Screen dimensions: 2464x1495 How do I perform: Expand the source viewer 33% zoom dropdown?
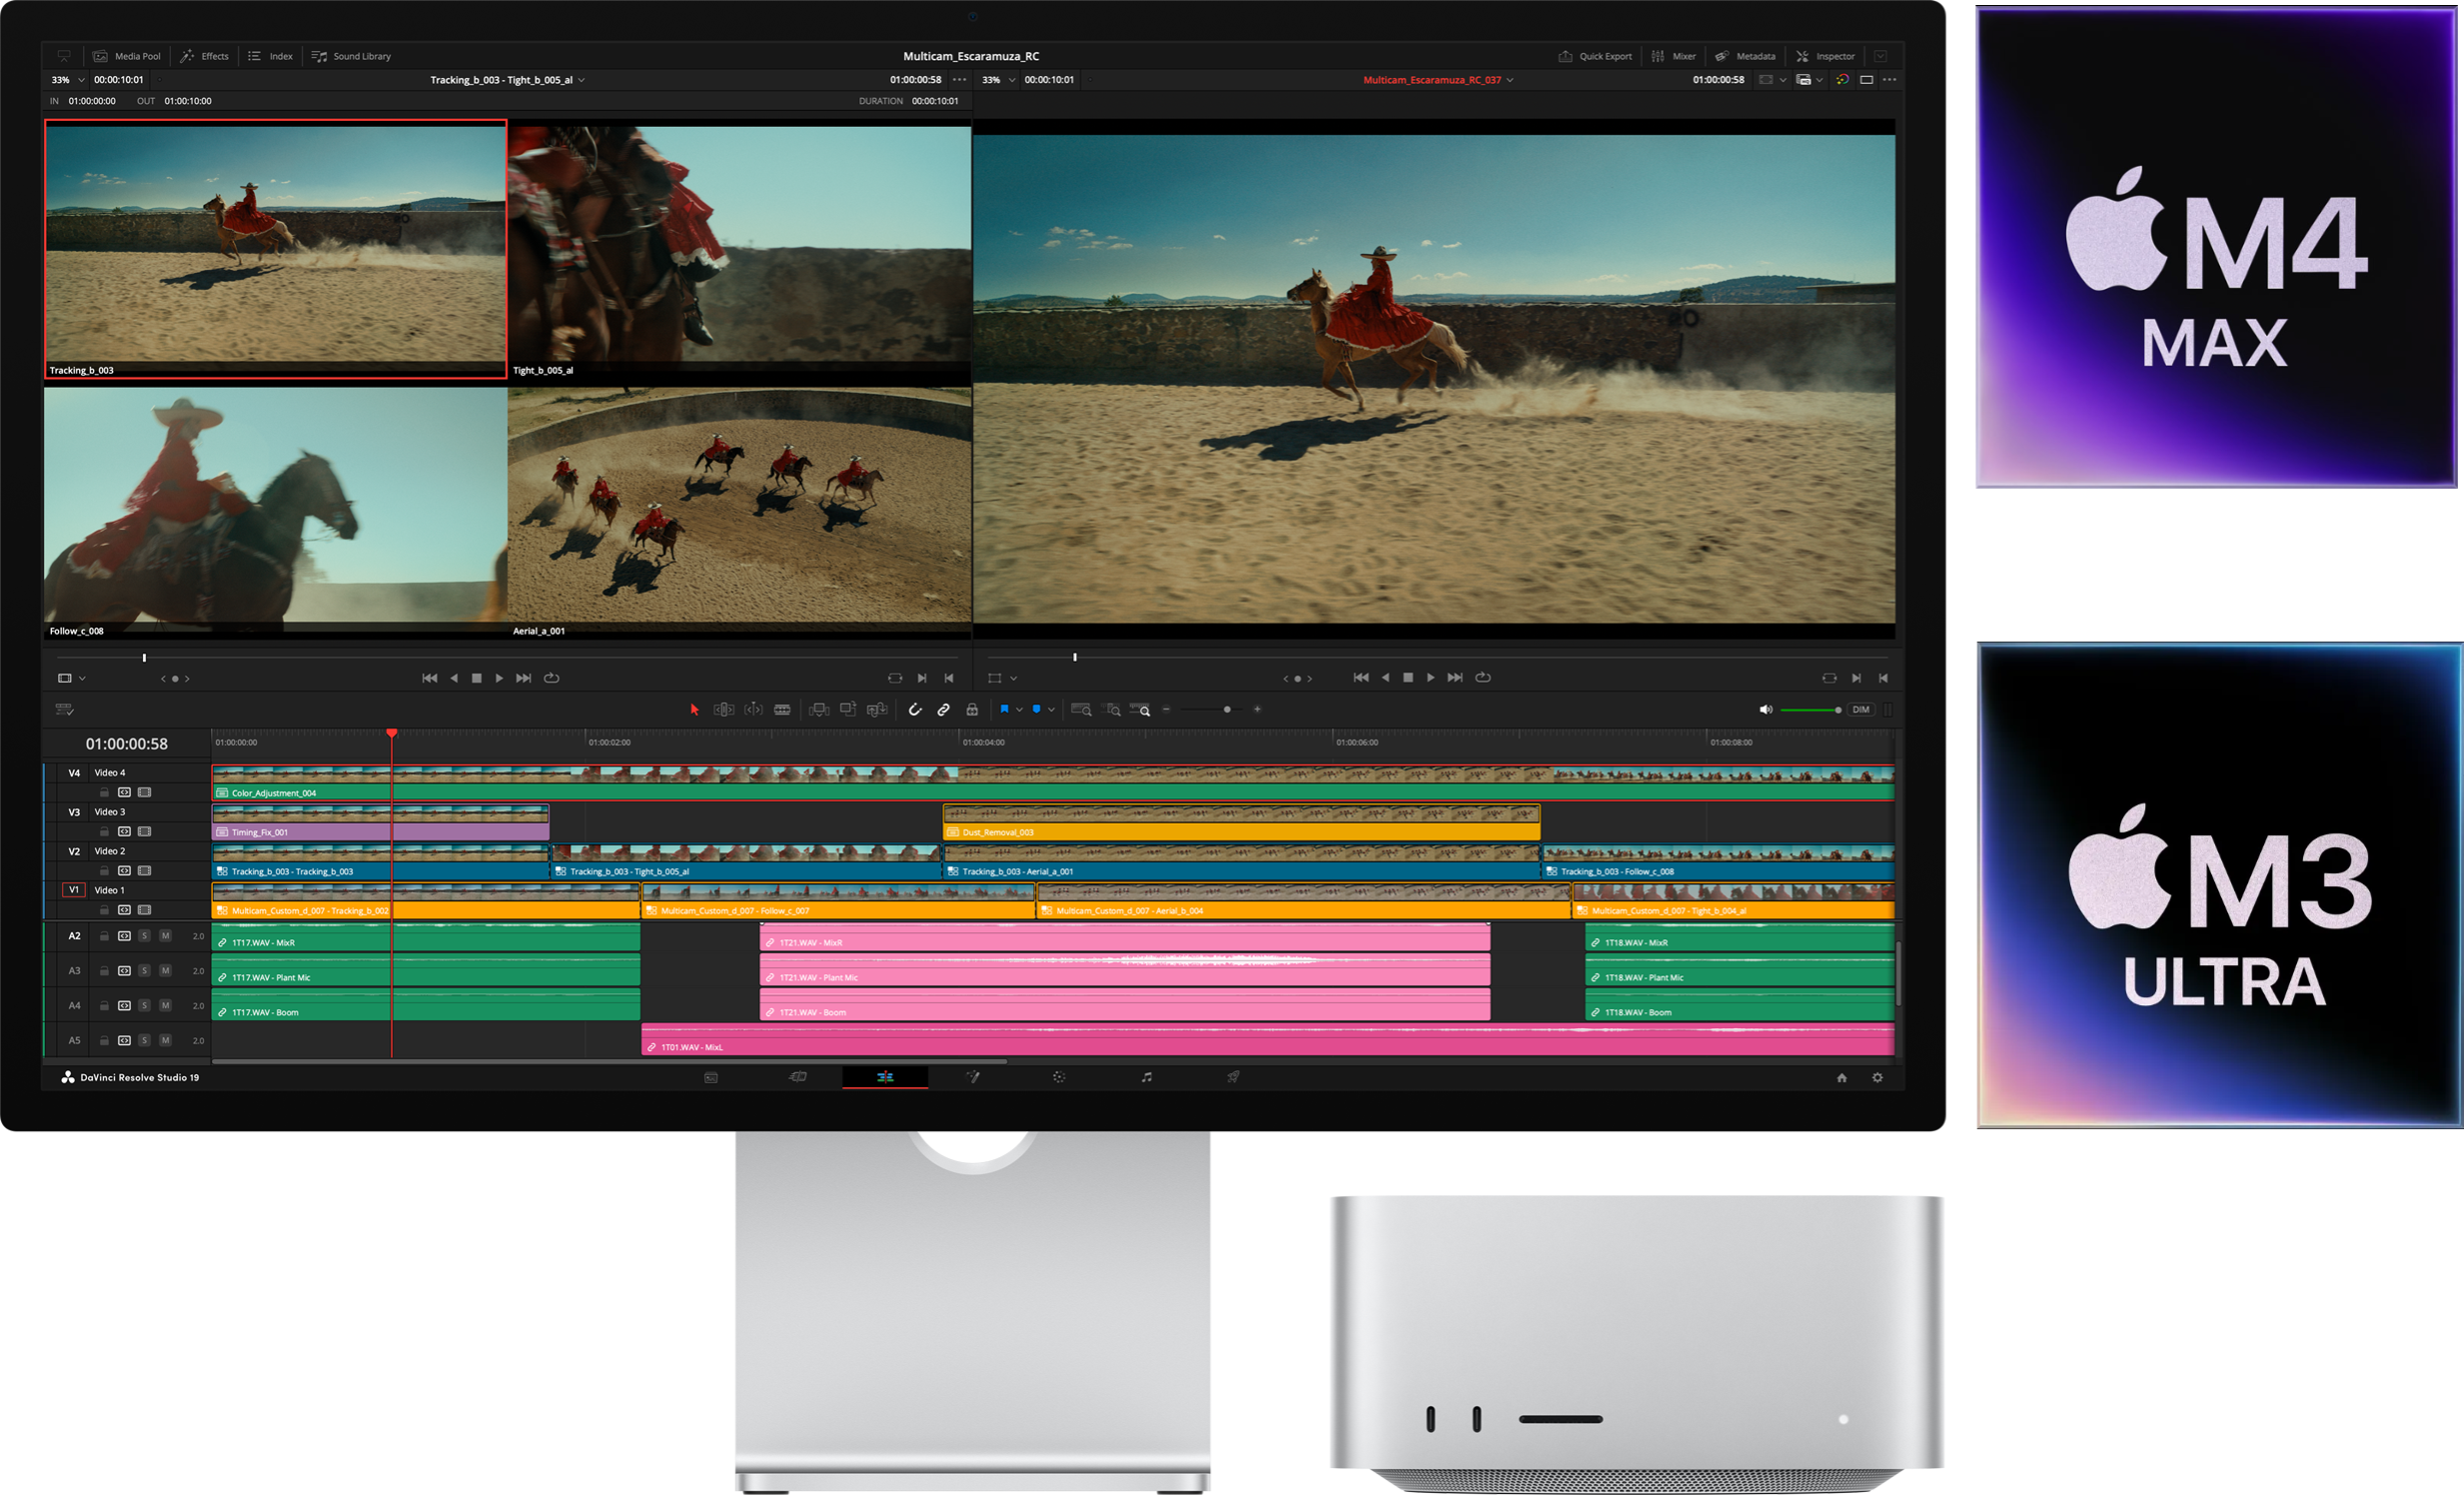coord(81,80)
